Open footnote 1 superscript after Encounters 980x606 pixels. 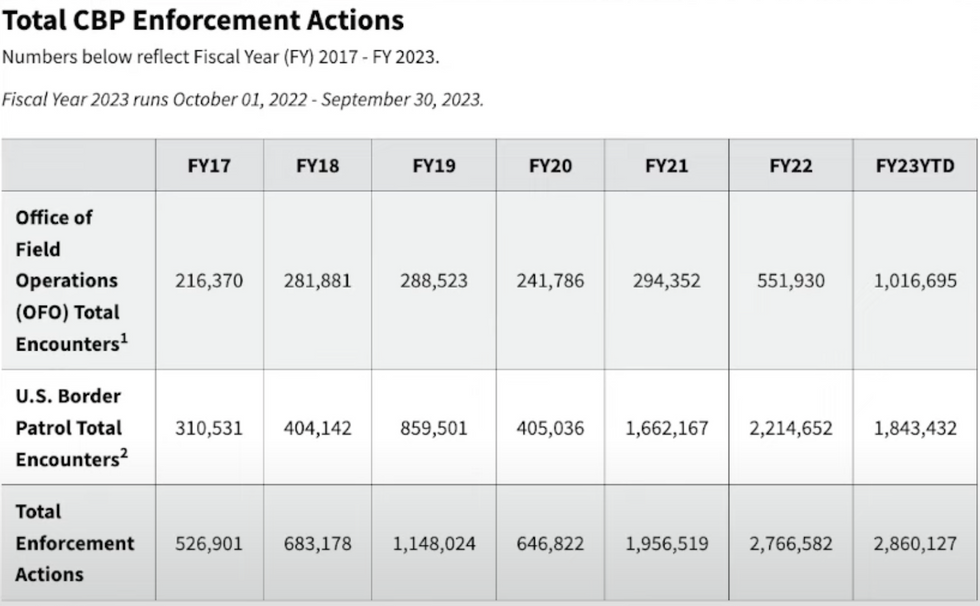click(124, 338)
